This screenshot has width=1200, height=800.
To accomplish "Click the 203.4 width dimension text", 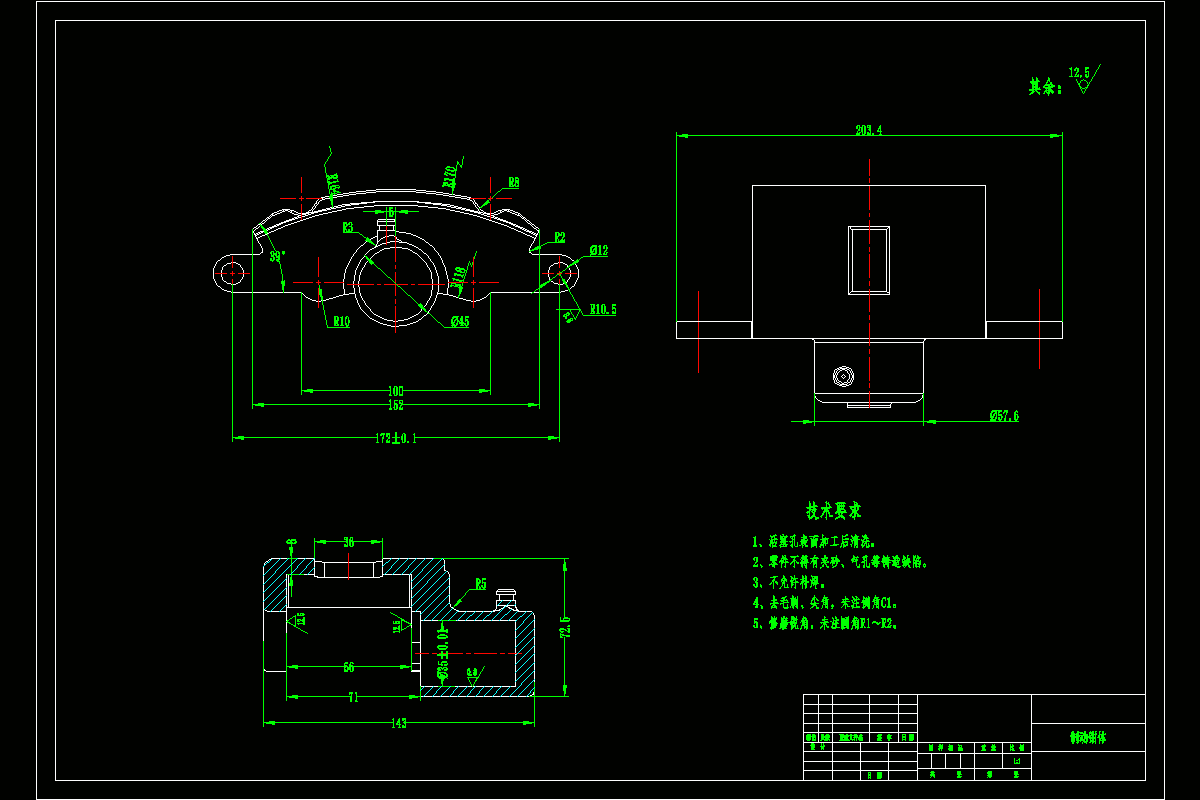I will 869,130.
